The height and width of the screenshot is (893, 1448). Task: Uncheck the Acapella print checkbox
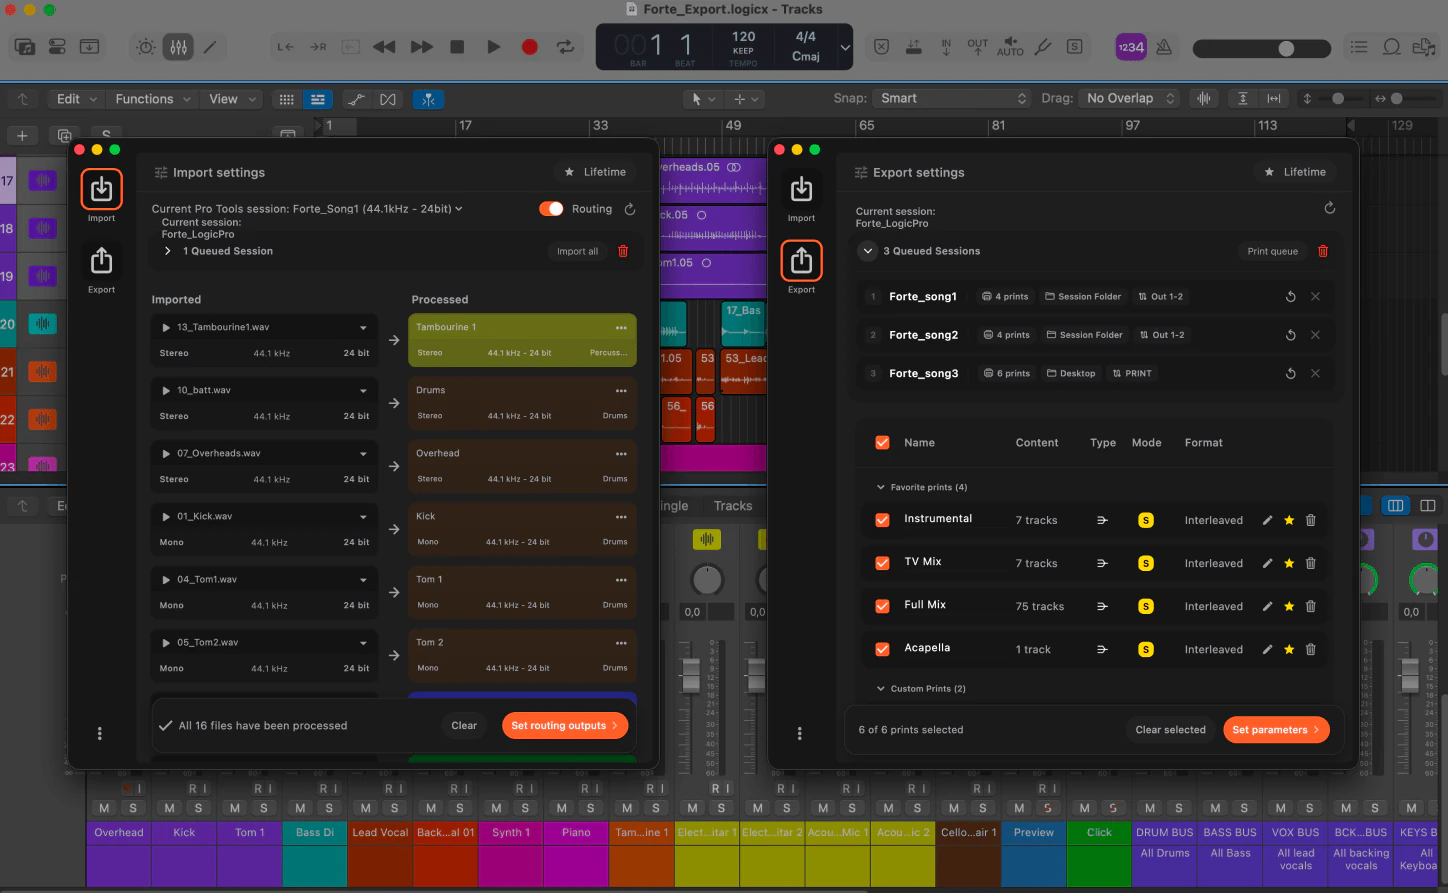882,649
